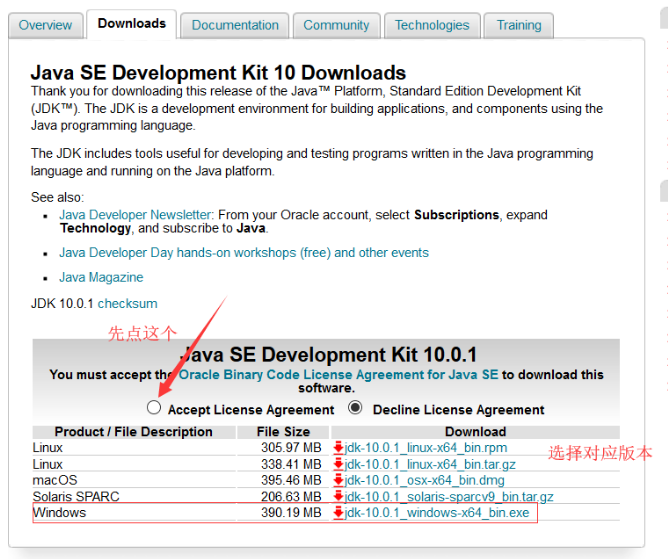This screenshot has width=668, height=559.
Task: Open the Downloads tab
Action: tap(132, 24)
